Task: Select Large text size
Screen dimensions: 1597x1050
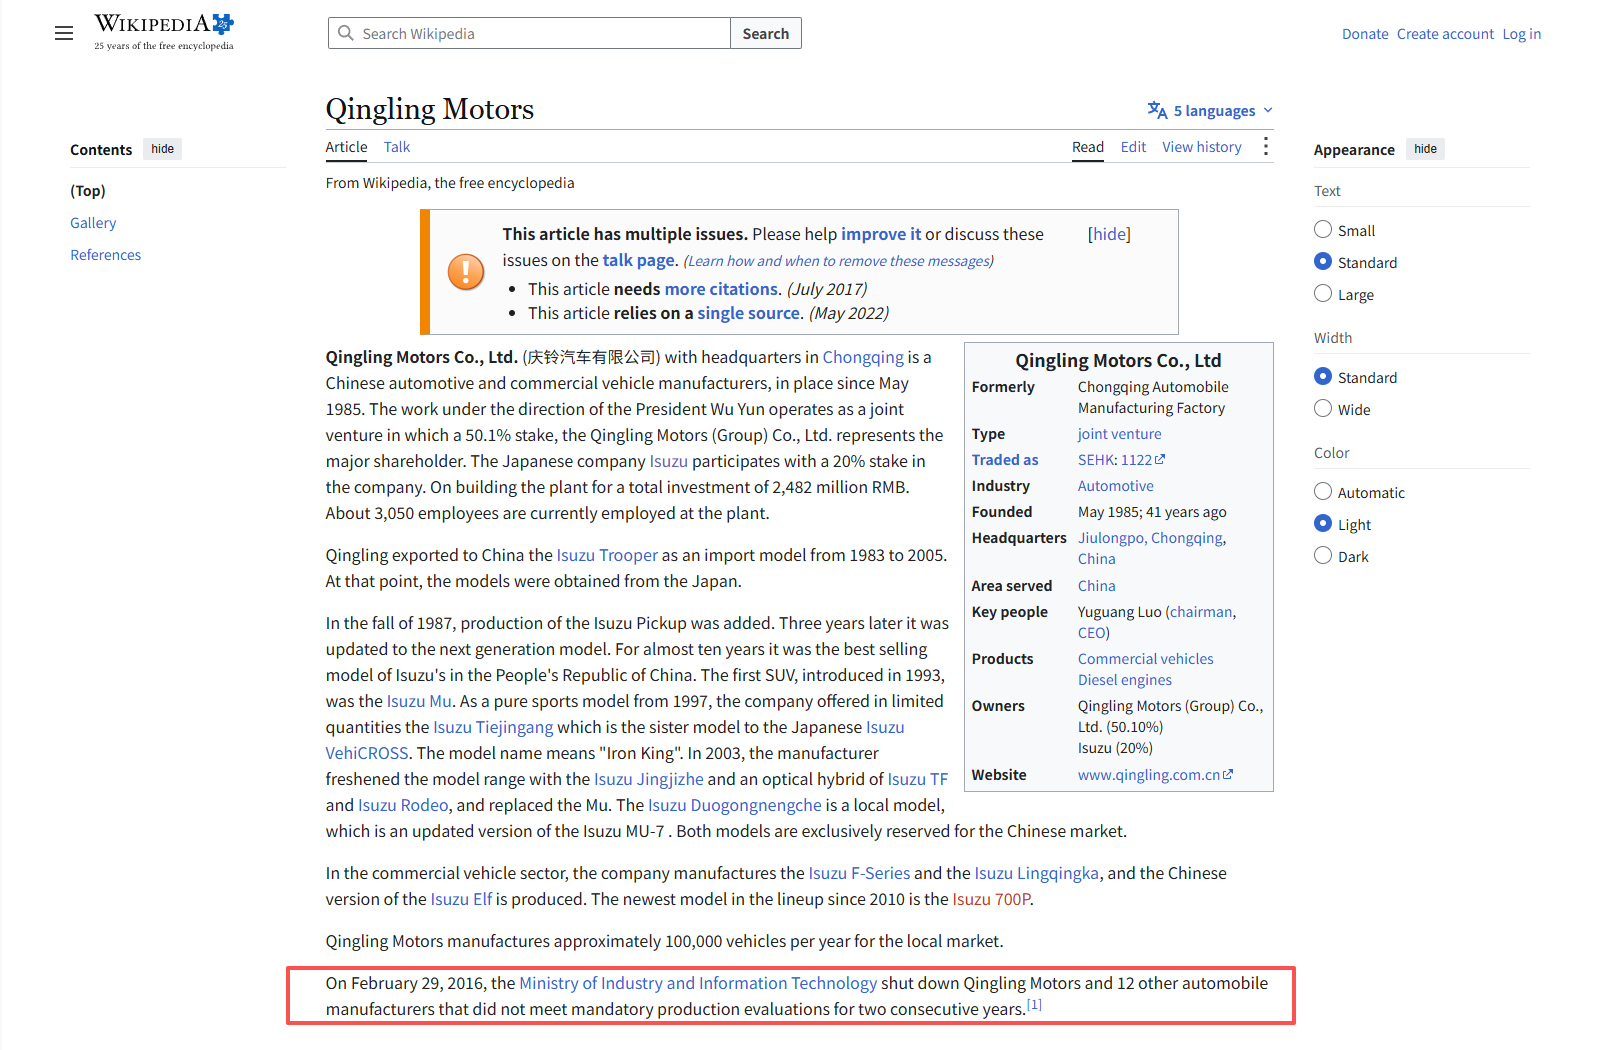Action: (x=1323, y=294)
